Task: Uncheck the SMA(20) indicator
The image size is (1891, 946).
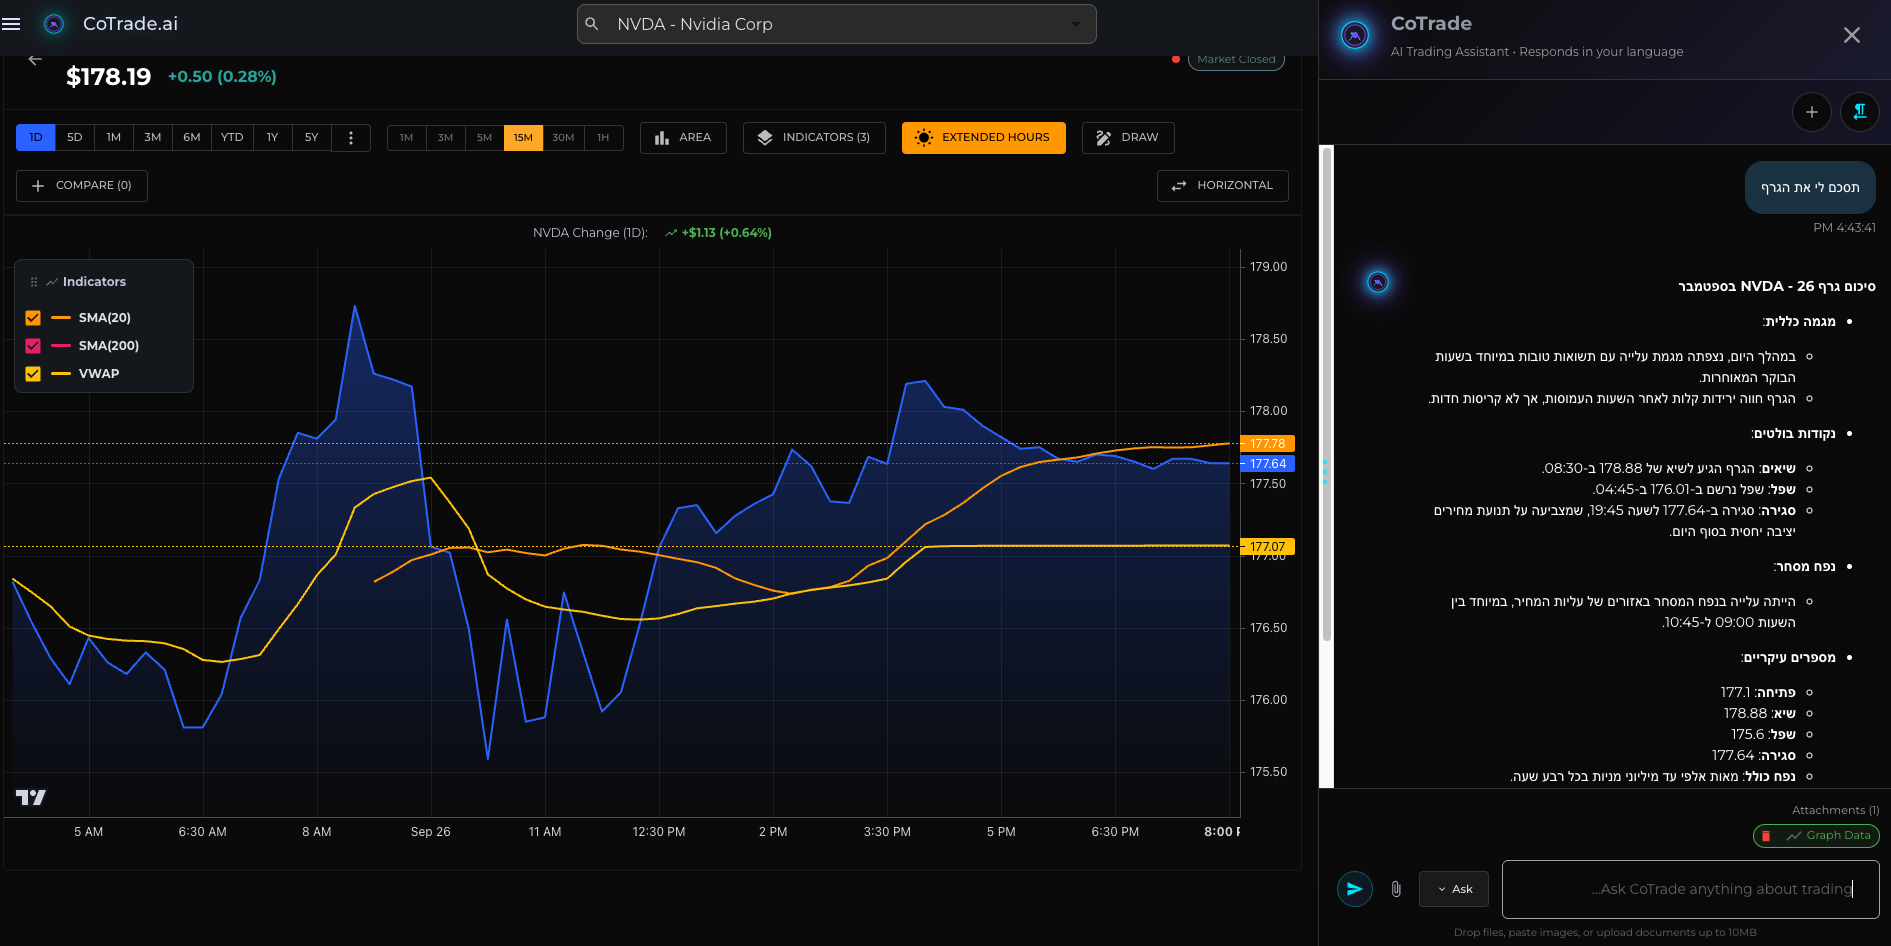Action: click(33, 318)
